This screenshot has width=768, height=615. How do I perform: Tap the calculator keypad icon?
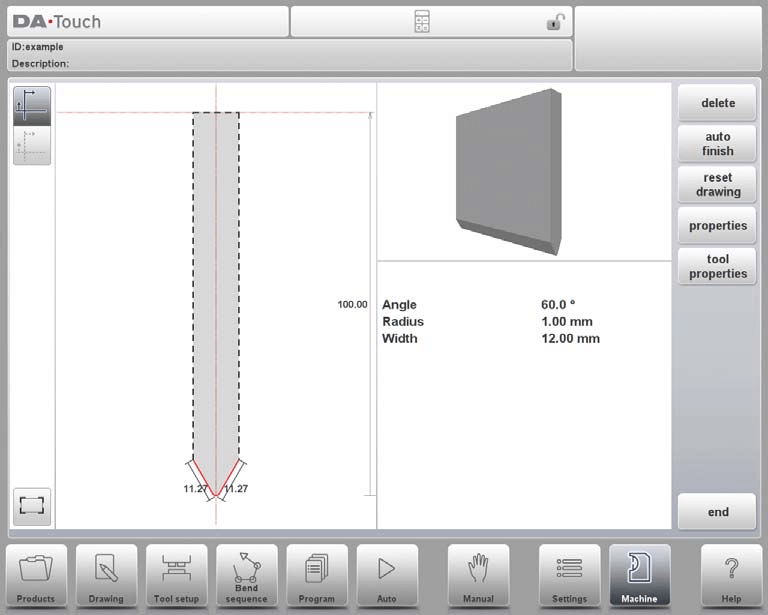click(422, 22)
